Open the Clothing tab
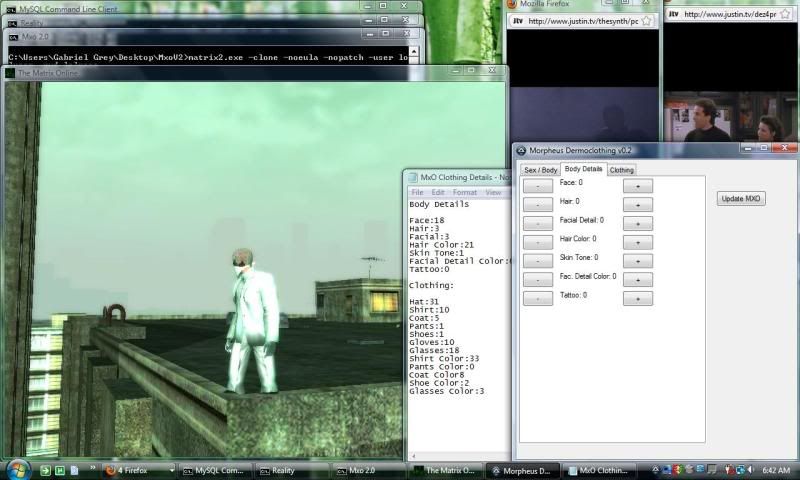Screen dimensions: 800x480 point(621,170)
